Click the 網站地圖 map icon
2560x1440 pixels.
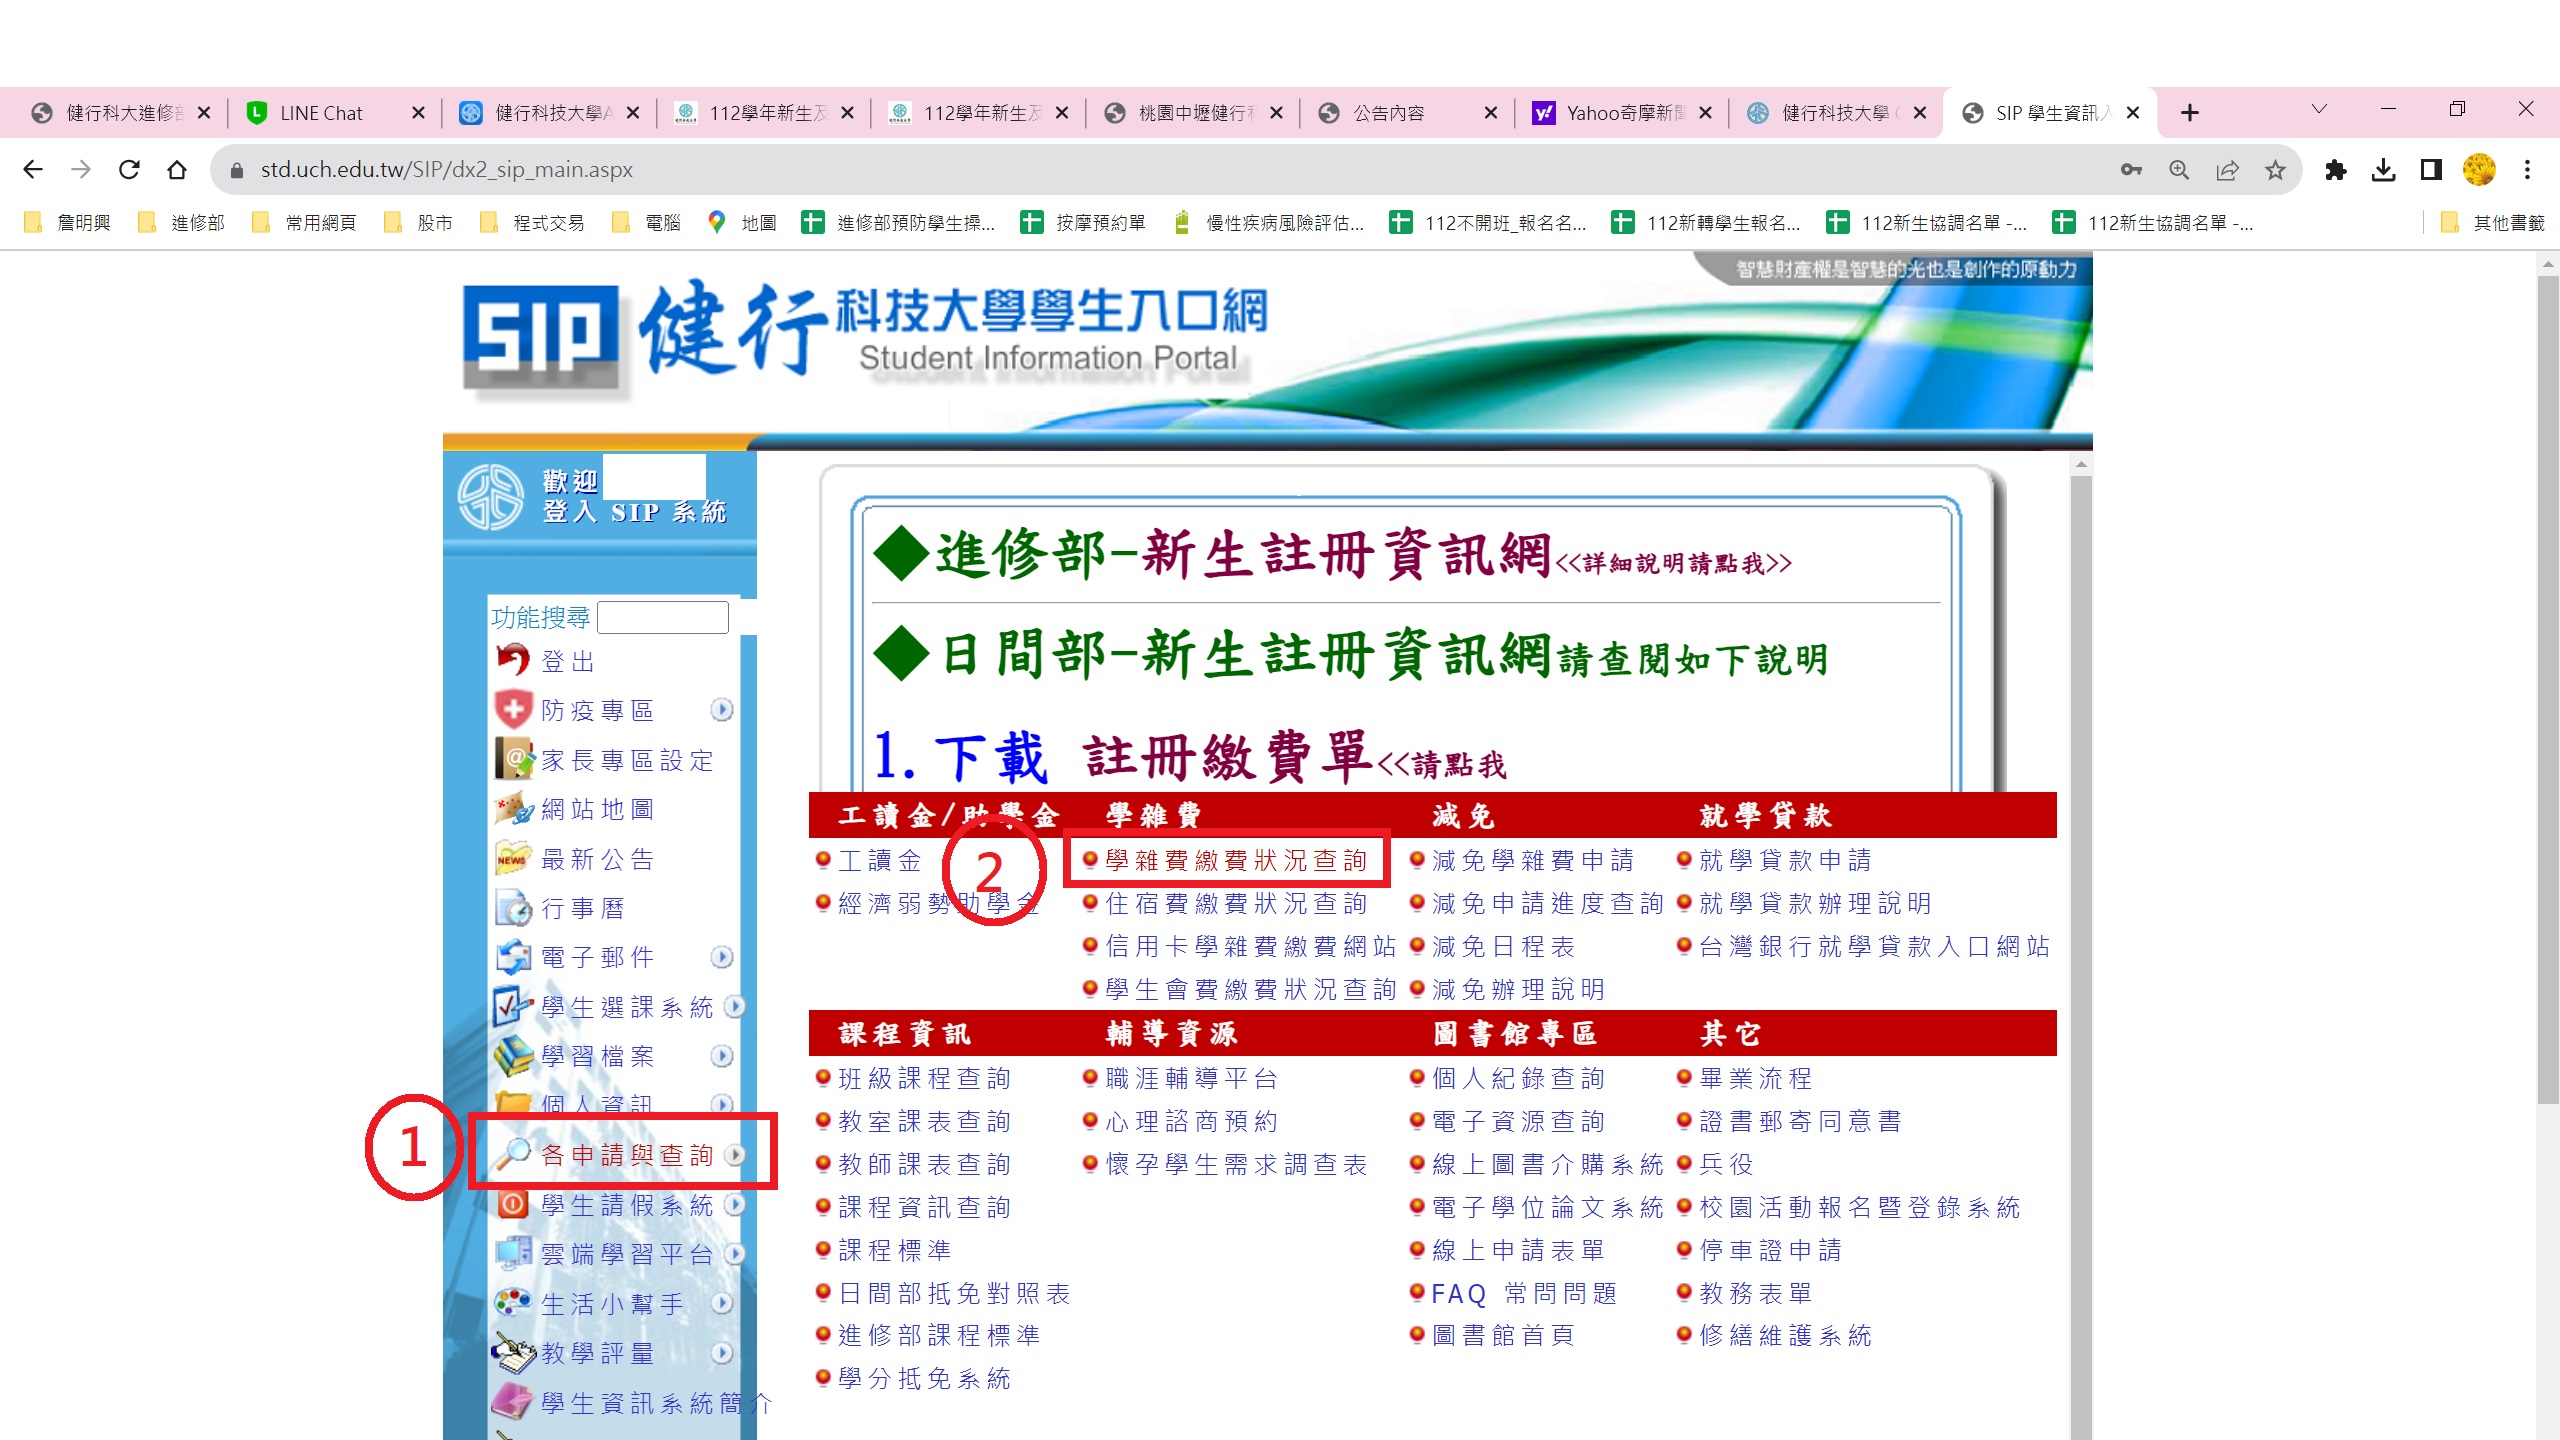tap(514, 808)
